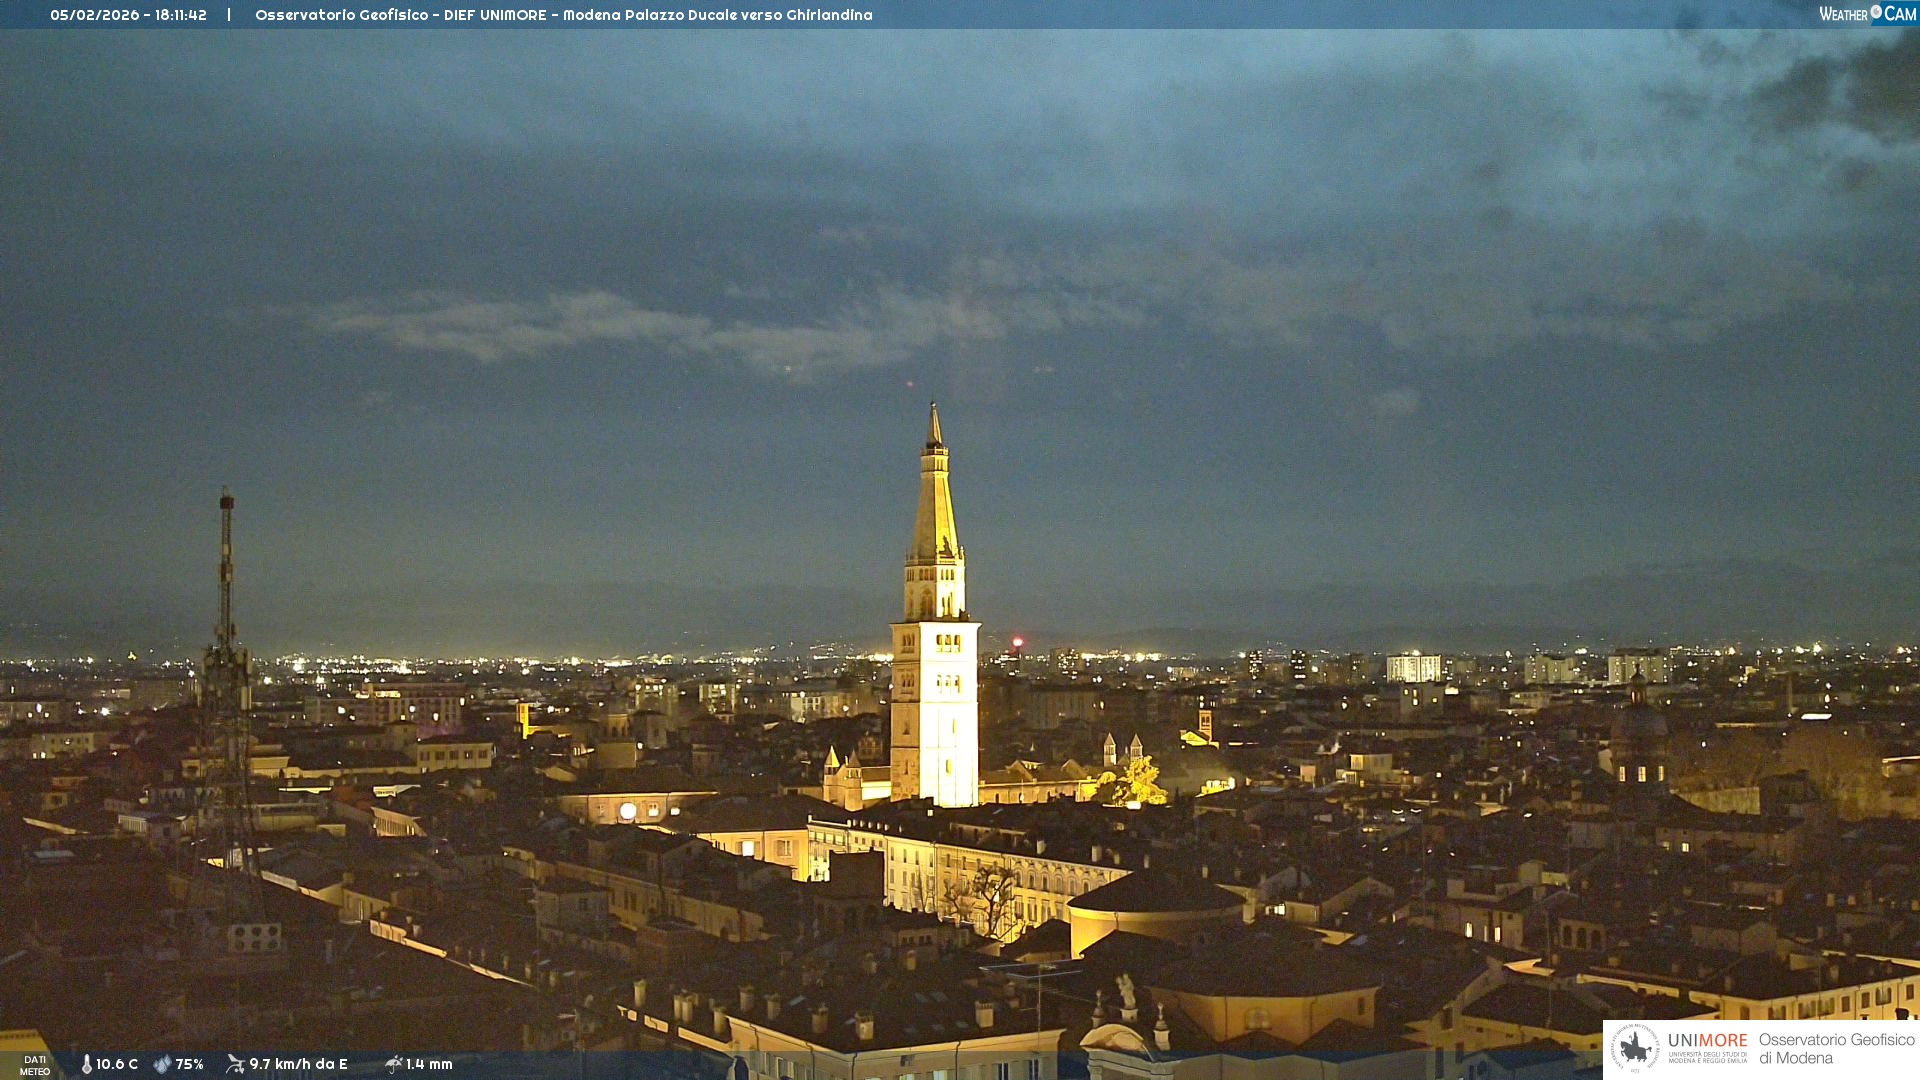Select the 1.4 mm rainfall reading

point(429,1064)
